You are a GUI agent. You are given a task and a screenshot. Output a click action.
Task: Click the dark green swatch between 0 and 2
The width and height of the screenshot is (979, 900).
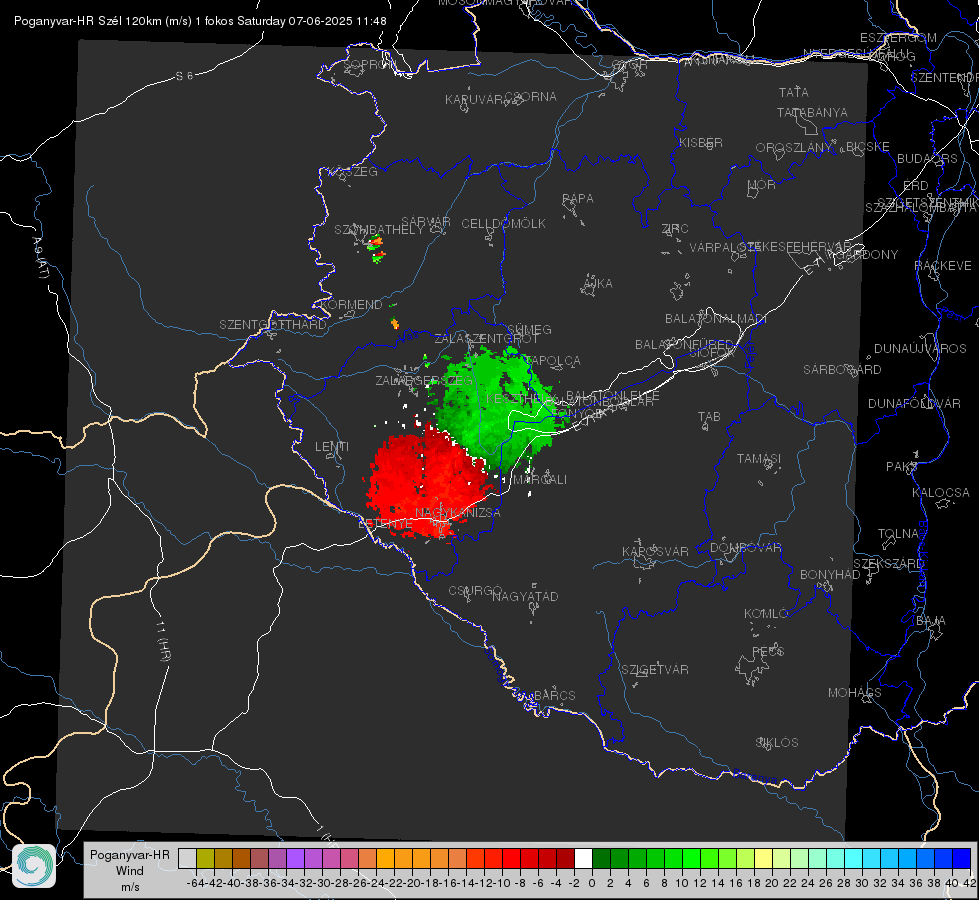click(x=601, y=858)
